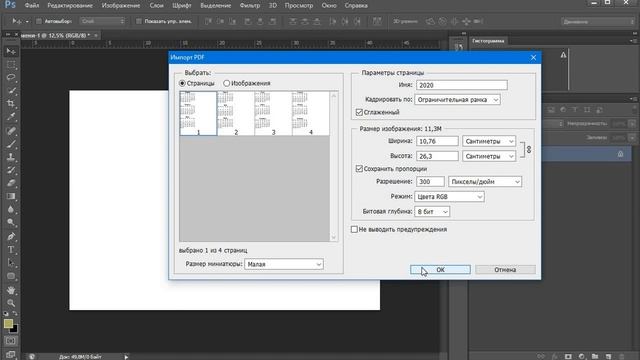Select the Healing Brush tool
Image resolution: width=640 pixels, height=360 pixels.
(11, 131)
